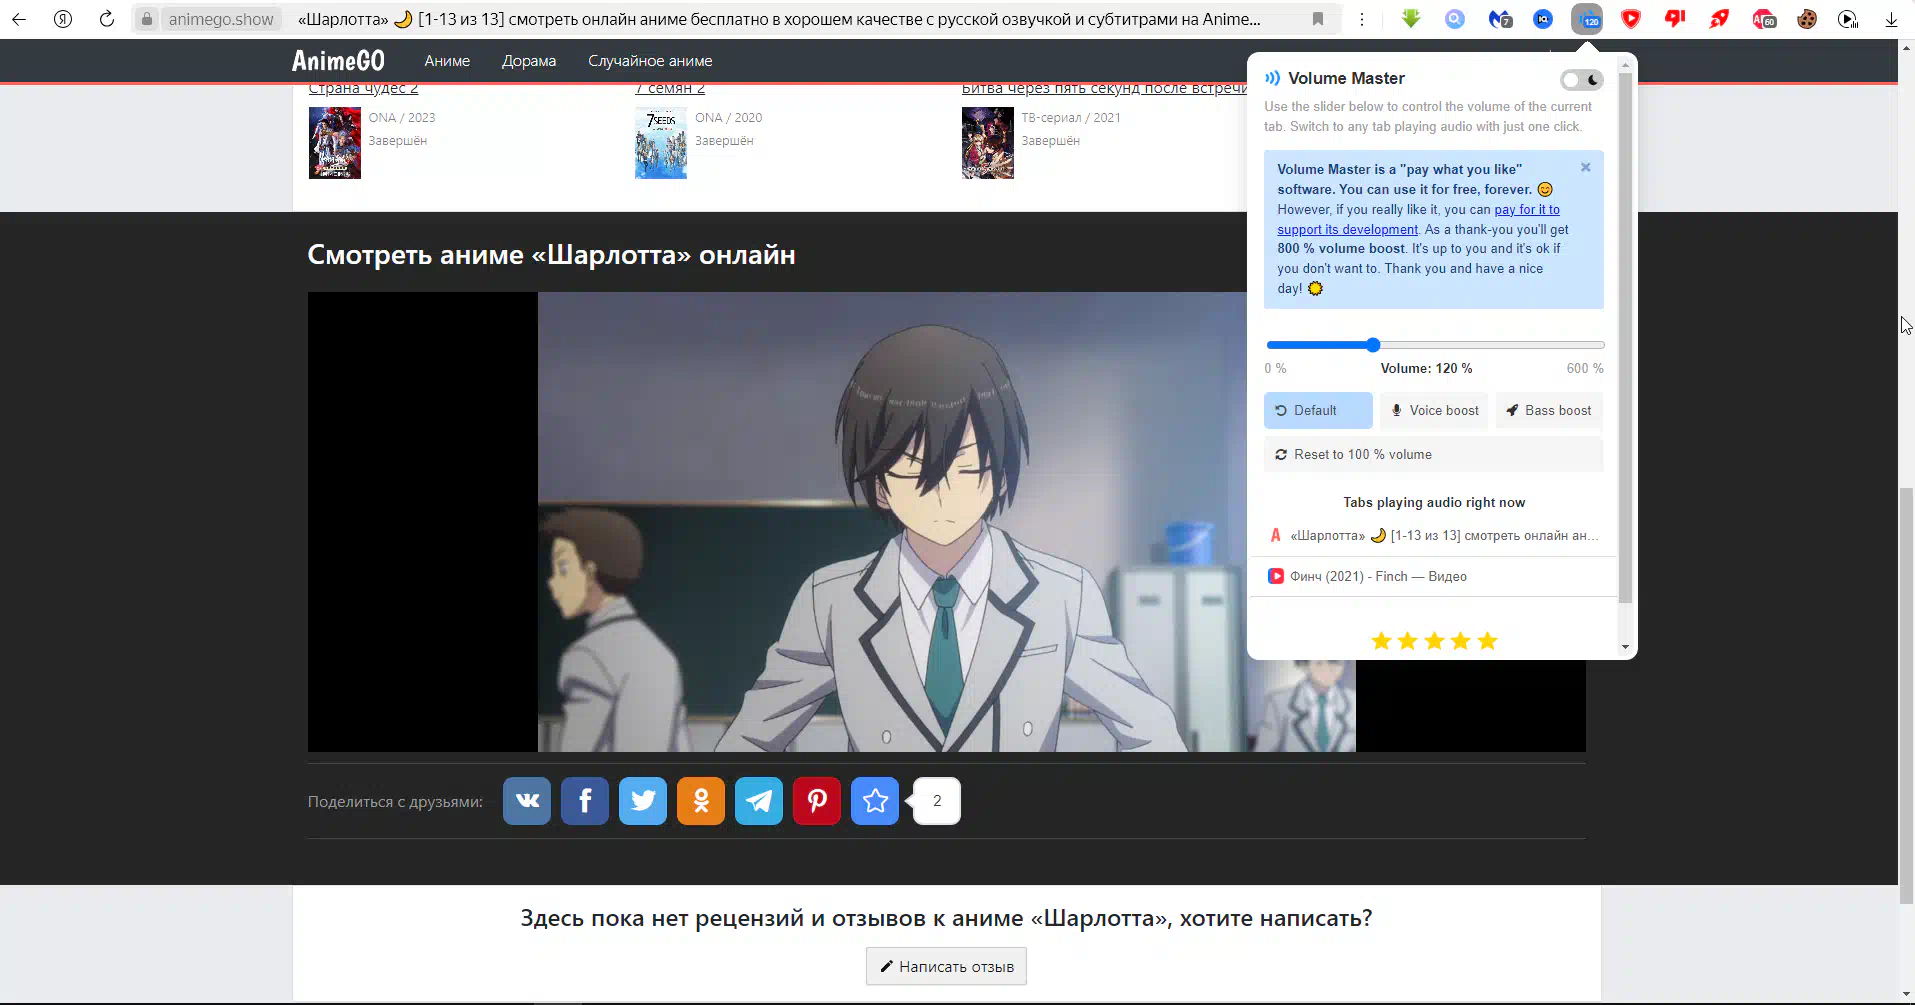Click the AnimeGO logo
1915x1005 pixels.
(x=338, y=61)
